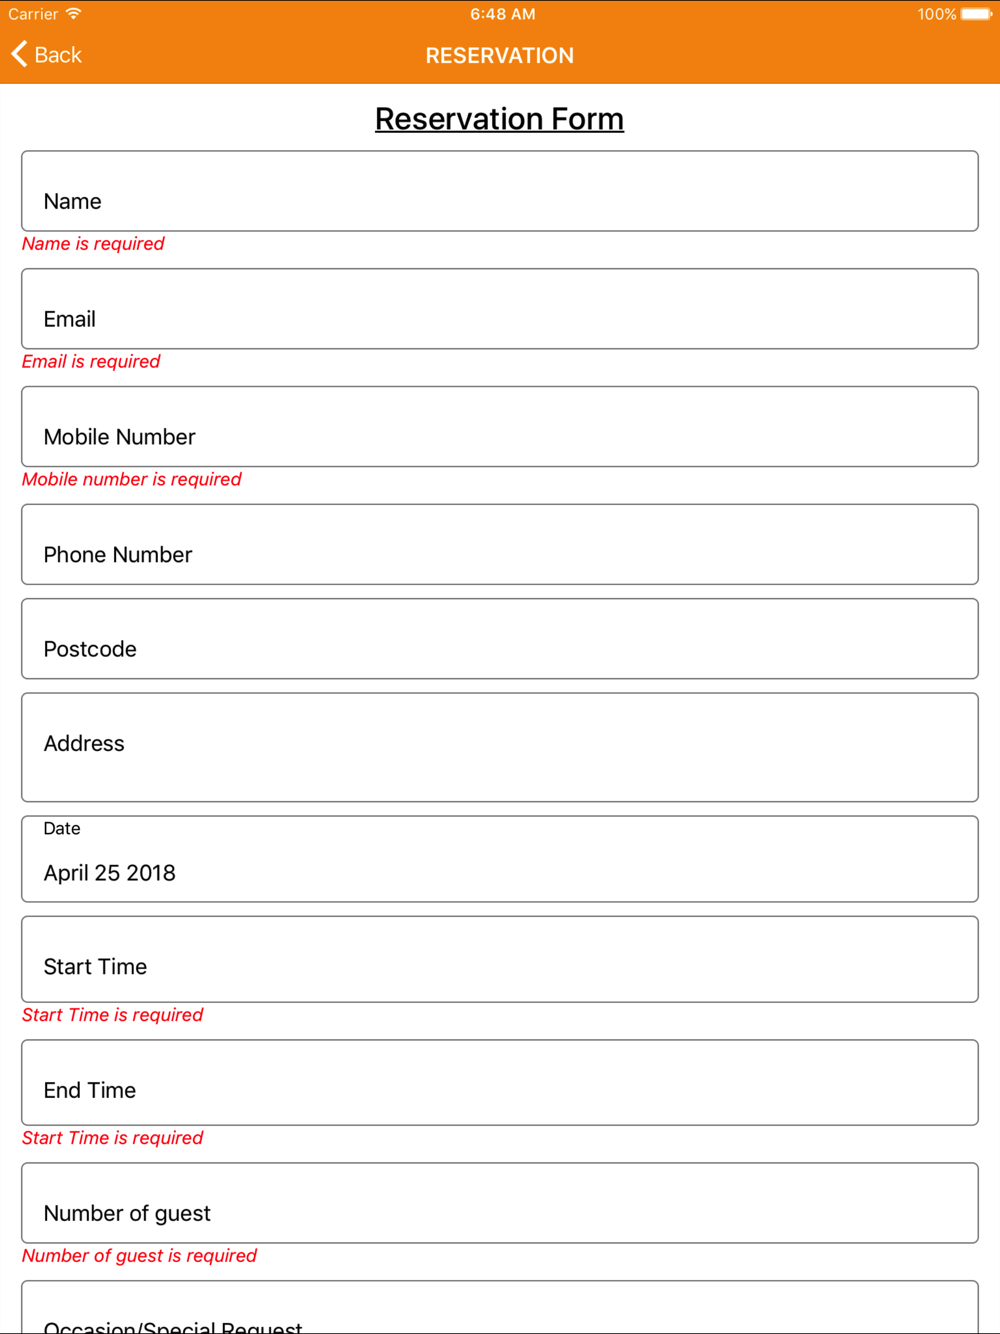Screen dimensions: 1000x1334
Task: Tap the Reservation Form heading
Action: [x=499, y=119]
